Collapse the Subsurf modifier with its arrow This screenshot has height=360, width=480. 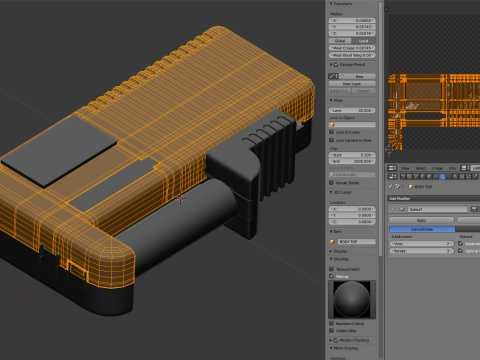click(x=392, y=209)
